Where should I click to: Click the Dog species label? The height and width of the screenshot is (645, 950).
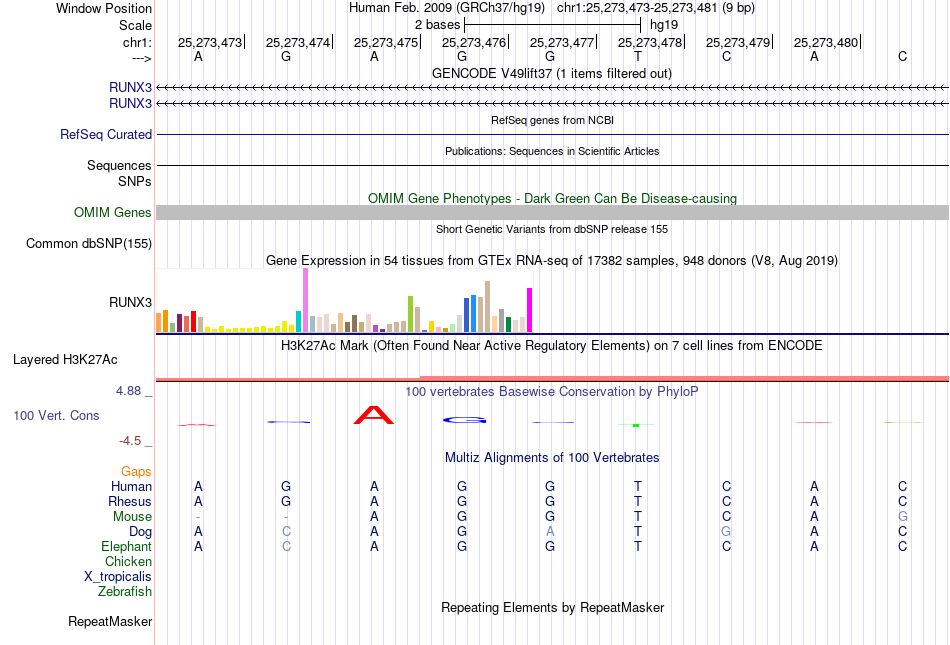(x=140, y=532)
